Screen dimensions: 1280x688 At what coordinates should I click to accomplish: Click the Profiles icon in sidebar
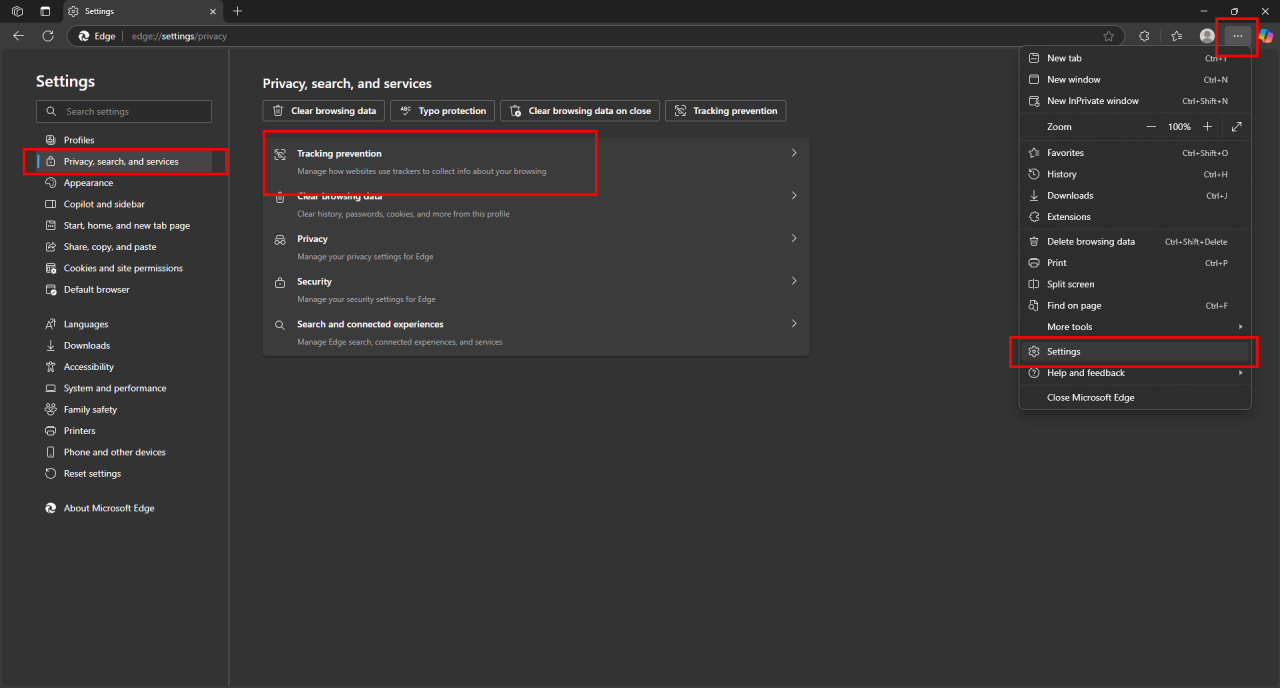(x=51, y=140)
